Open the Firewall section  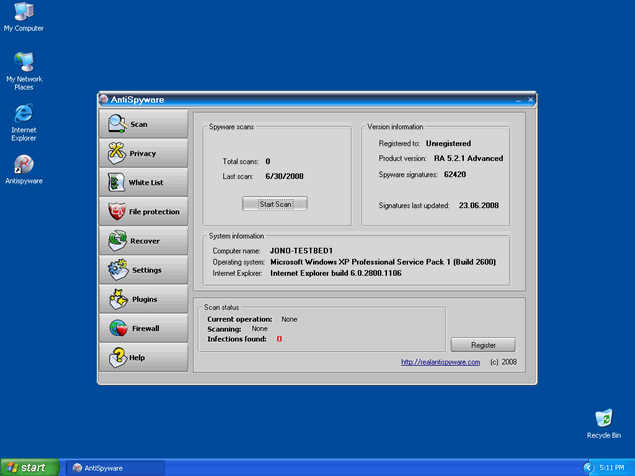(143, 328)
